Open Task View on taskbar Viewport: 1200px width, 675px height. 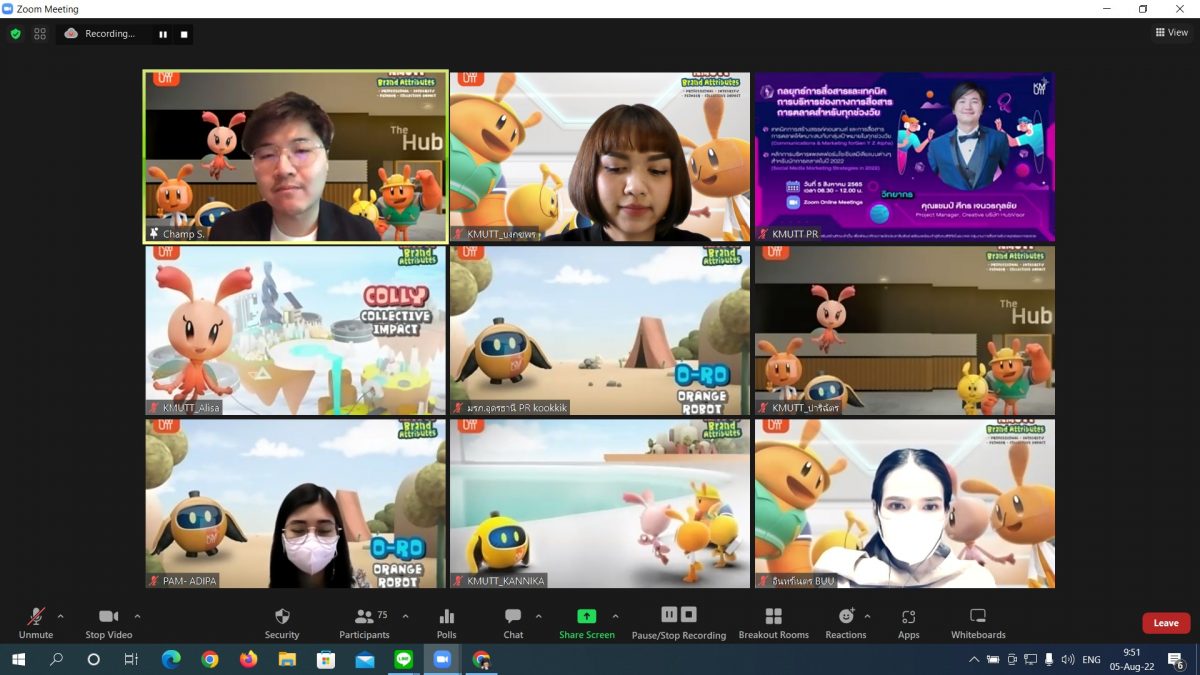click(x=131, y=660)
